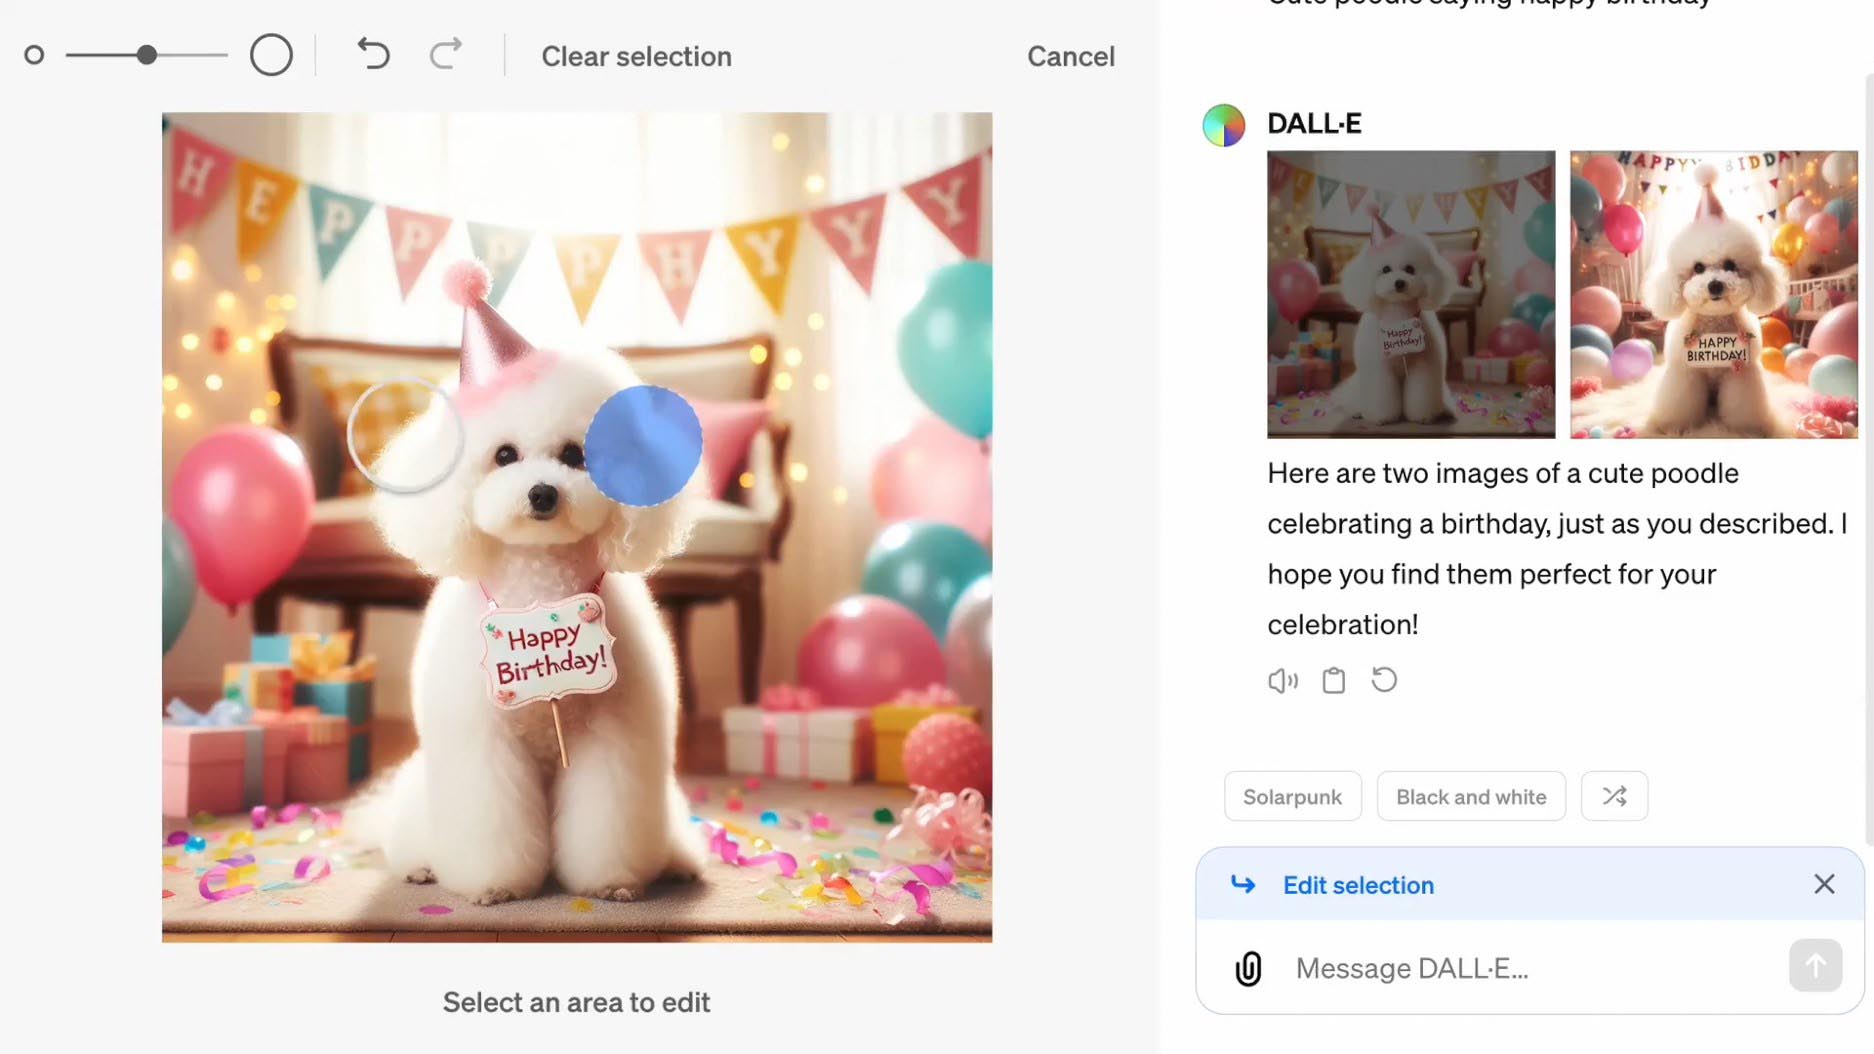Viewport: 1874px width, 1054px height.
Task: Open the first generated poodle thumbnail
Action: pyautogui.click(x=1410, y=294)
